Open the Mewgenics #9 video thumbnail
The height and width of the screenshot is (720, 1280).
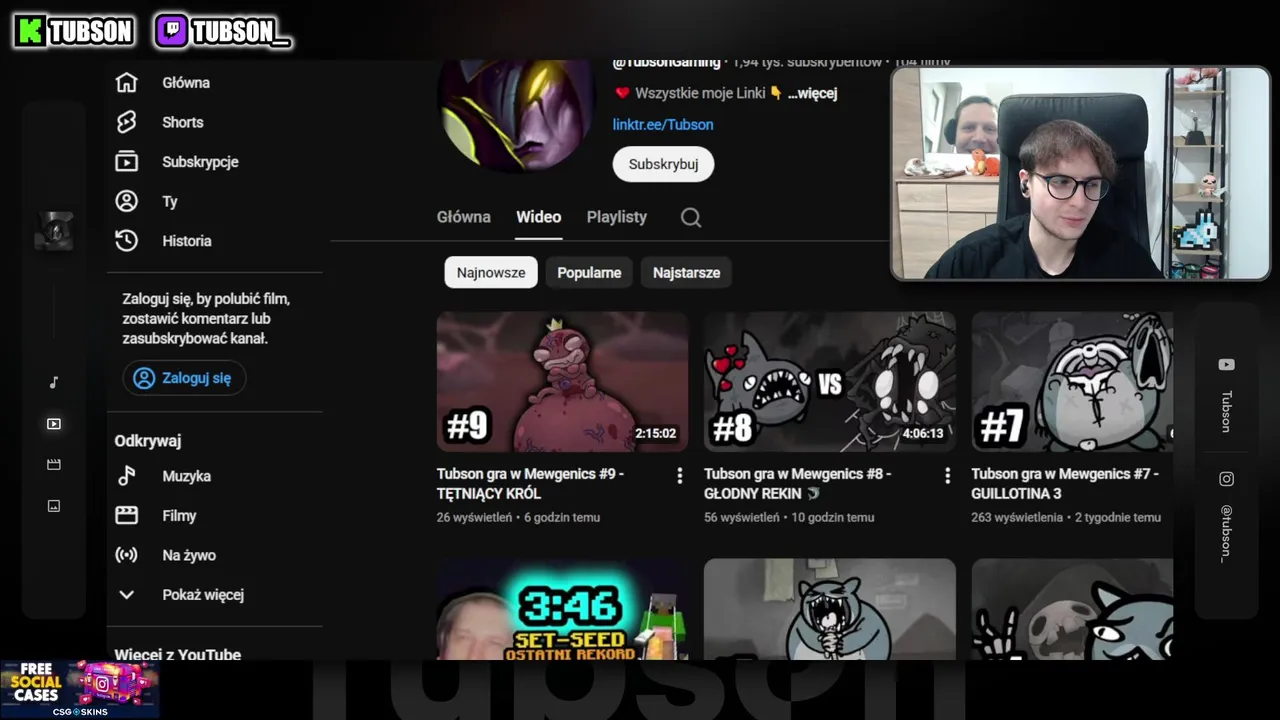[562, 382]
